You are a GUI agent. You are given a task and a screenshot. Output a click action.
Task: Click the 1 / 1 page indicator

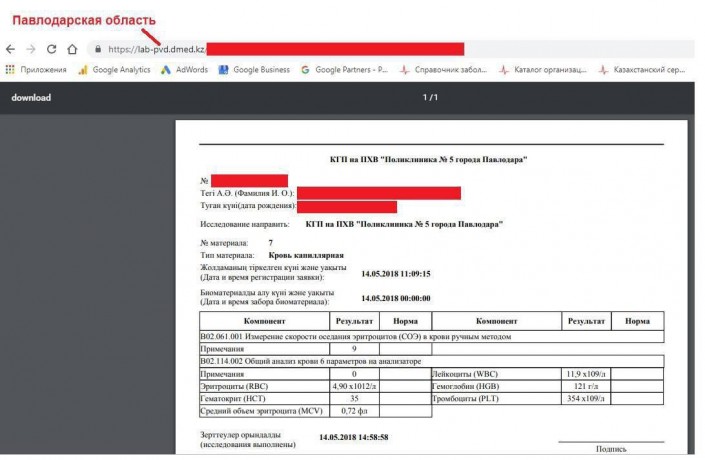point(430,97)
